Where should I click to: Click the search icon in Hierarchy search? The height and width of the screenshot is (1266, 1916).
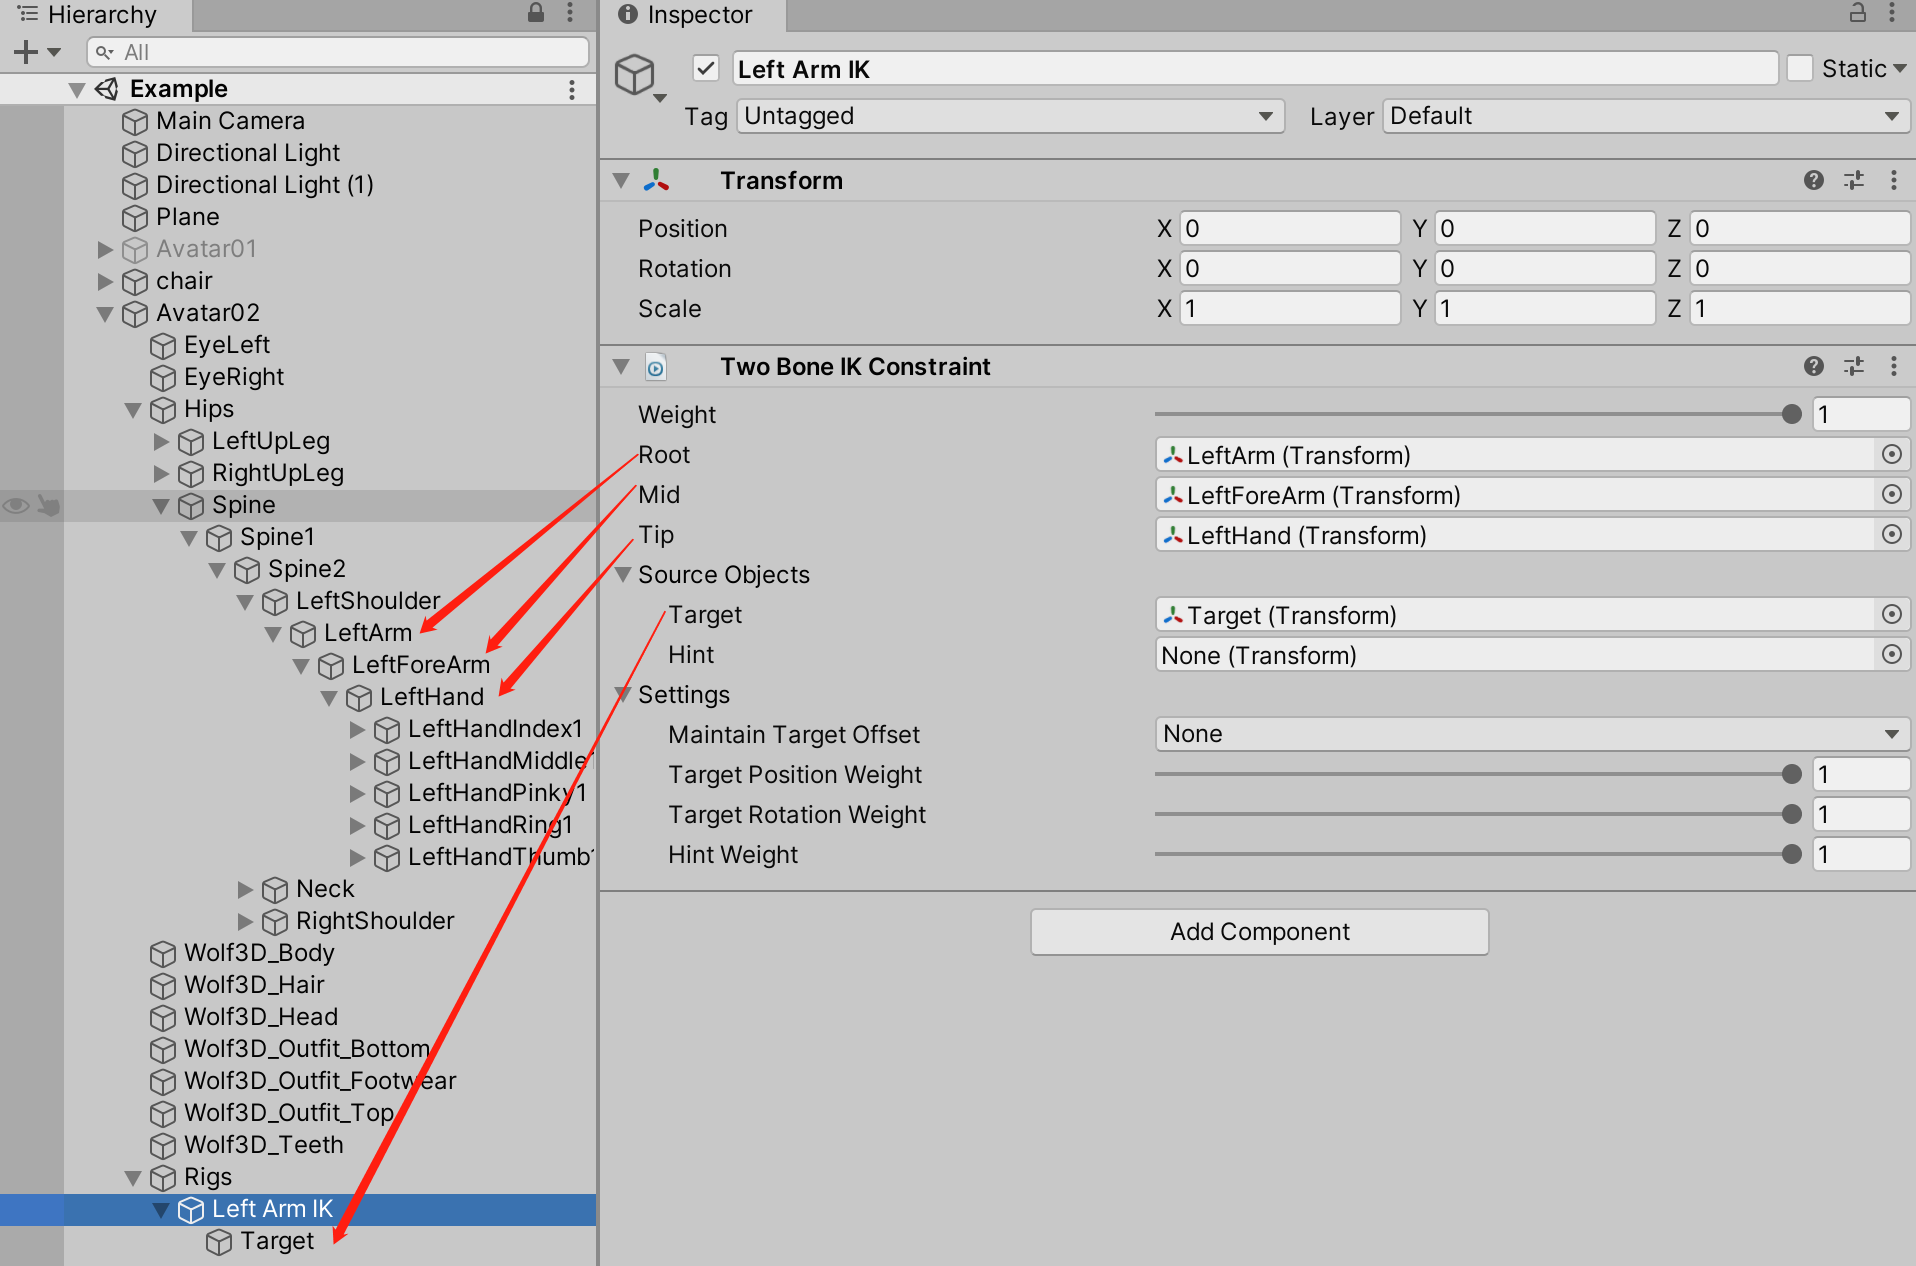tap(104, 52)
